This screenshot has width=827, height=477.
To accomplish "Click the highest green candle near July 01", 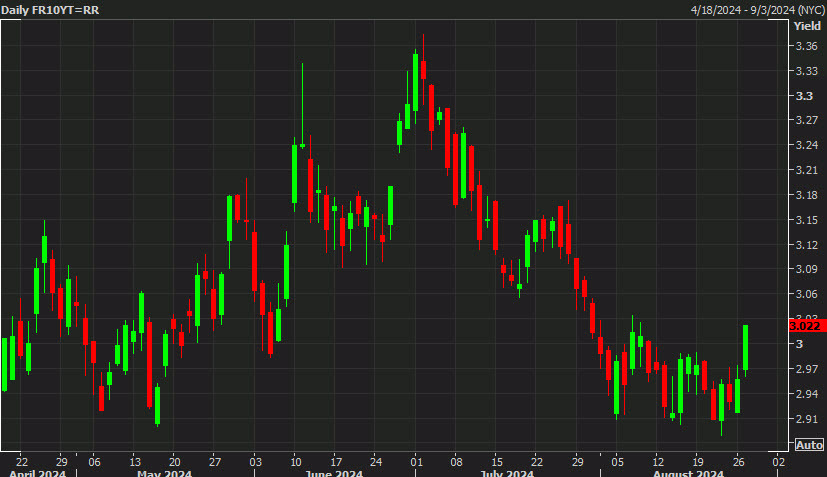I will point(415,80).
